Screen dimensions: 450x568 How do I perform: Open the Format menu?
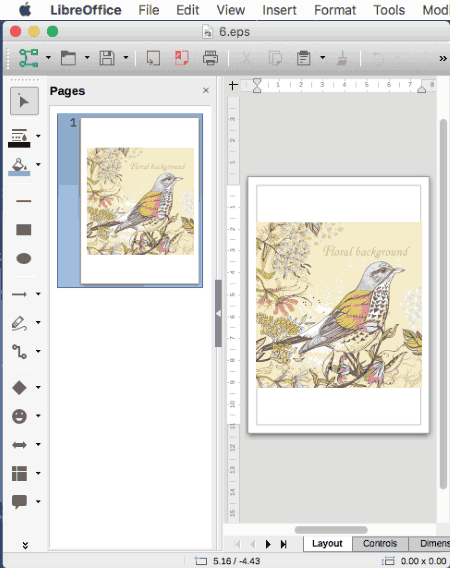(x=335, y=10)
